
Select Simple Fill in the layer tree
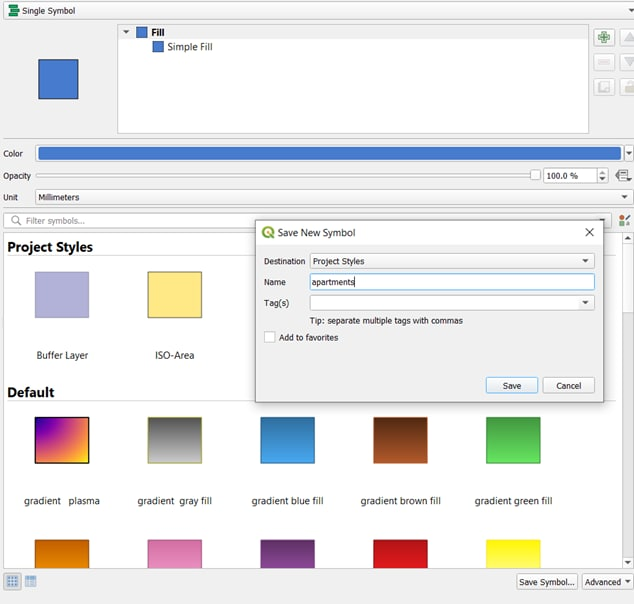(189, 47)
